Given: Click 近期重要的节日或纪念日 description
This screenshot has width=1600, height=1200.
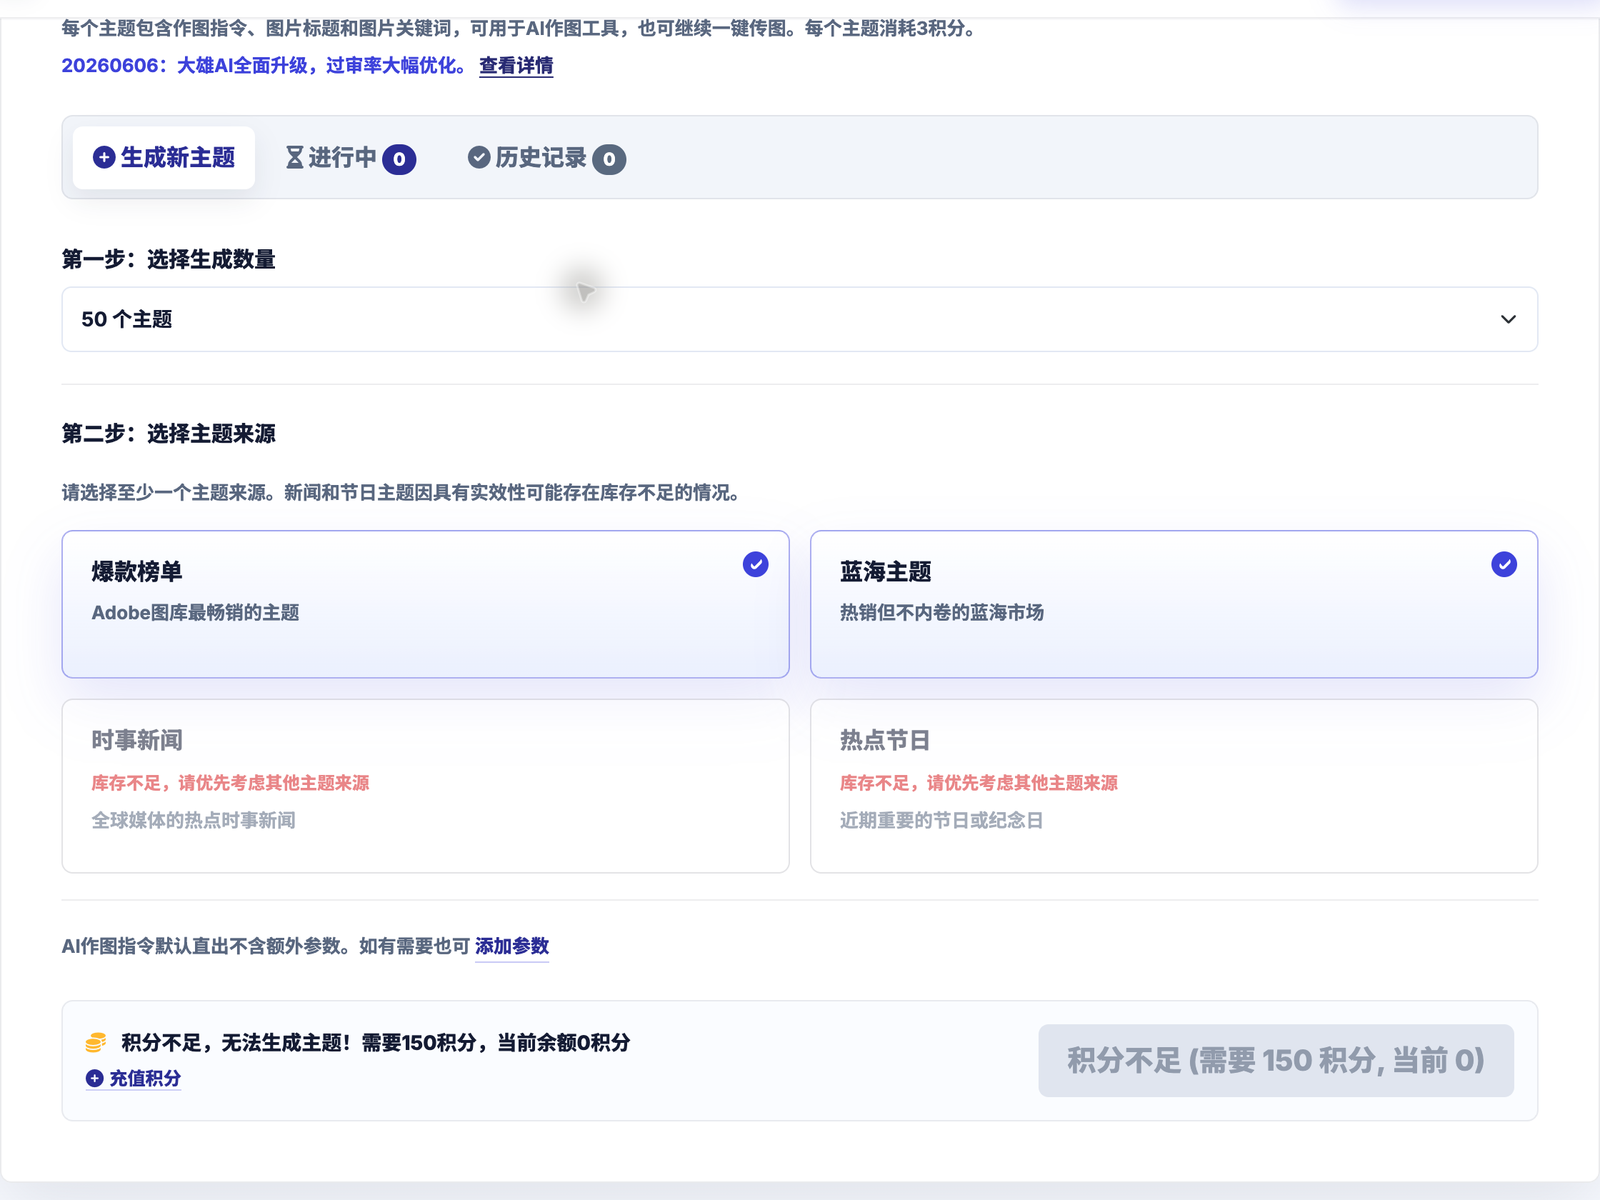Looking at the screenshot, I should point(941,821).
